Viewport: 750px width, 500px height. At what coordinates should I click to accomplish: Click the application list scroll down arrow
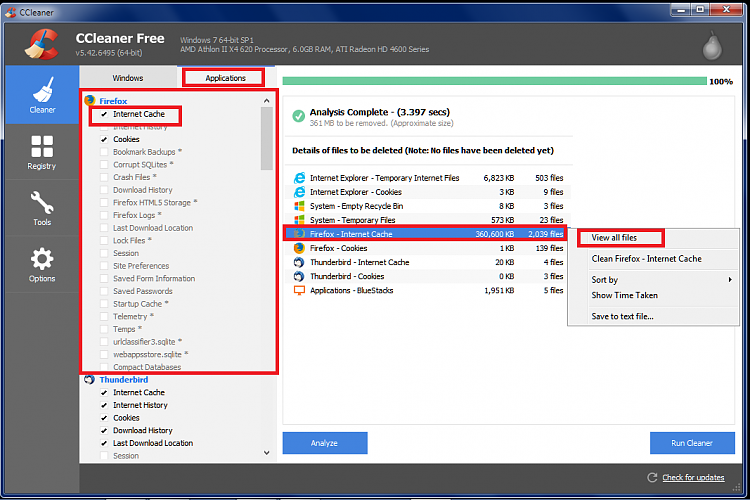click(x=266, y=453)
